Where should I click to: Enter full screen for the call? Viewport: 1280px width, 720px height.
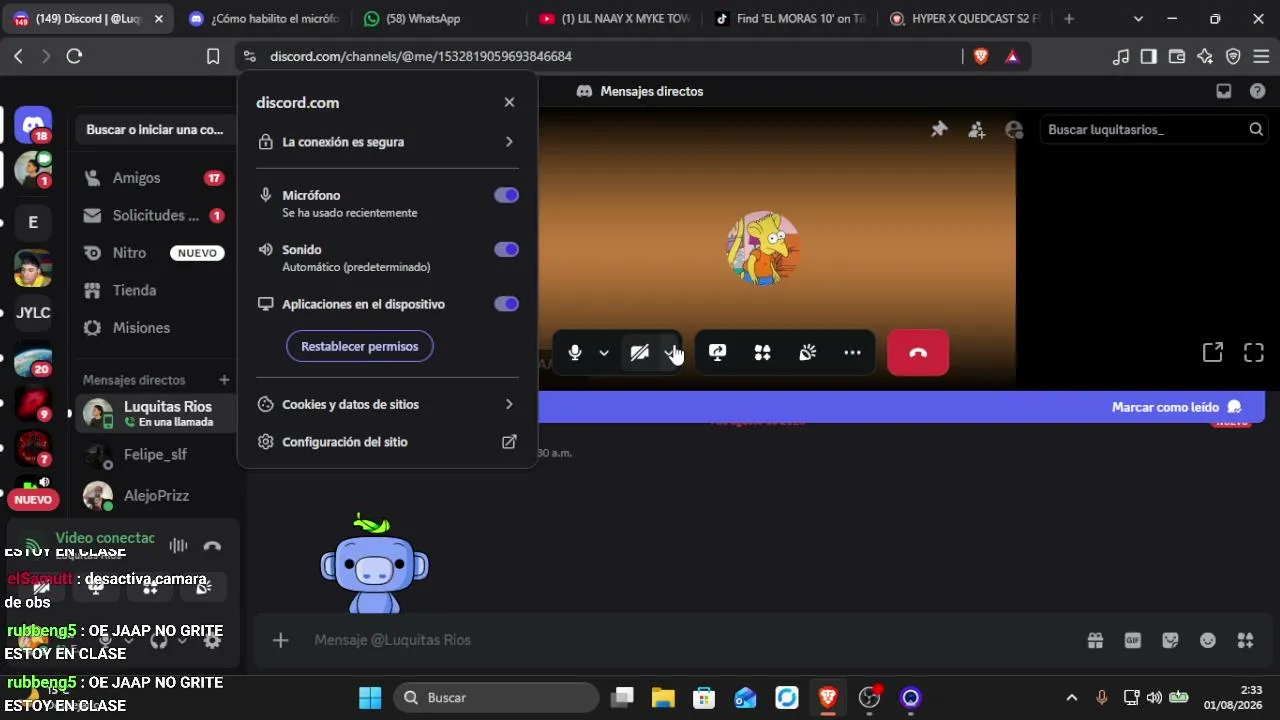tap(1254, 352)
